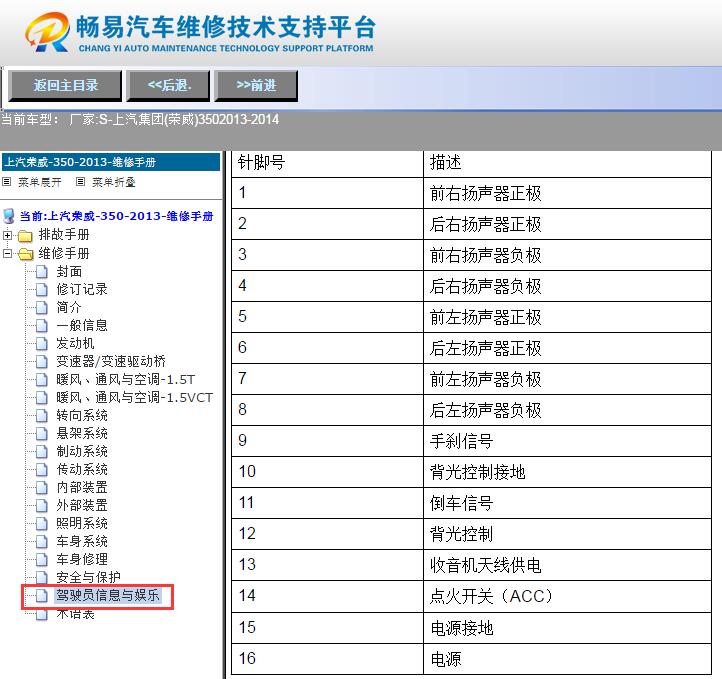The width and height of the screenshot is (722, 679).
Task: Open the 制动系统 section
Action: click(82, 451)
